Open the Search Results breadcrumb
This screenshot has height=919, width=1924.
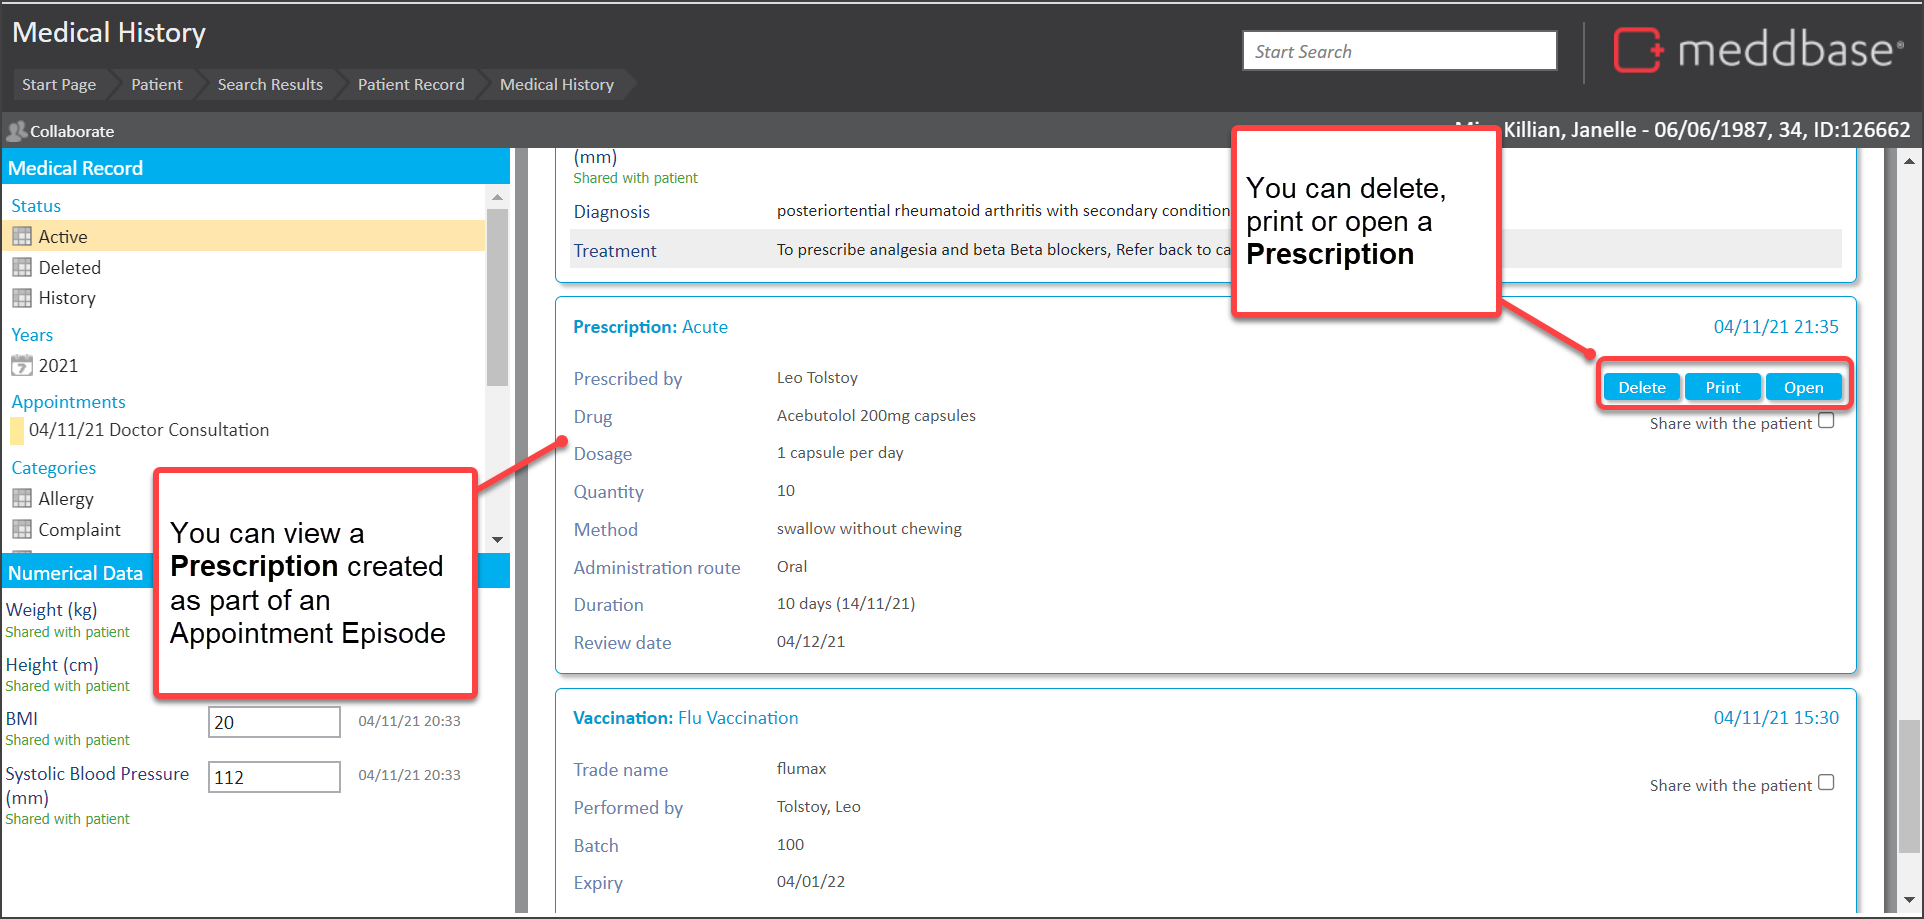tap(270, 85)
